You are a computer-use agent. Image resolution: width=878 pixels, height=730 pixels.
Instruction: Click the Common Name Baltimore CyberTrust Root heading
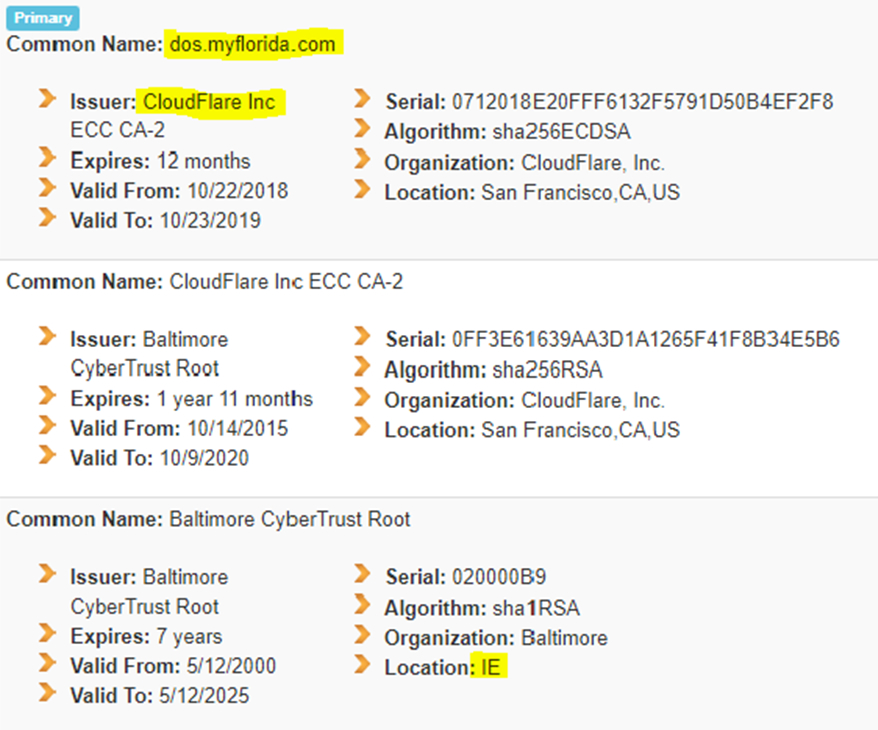point(208,520)
